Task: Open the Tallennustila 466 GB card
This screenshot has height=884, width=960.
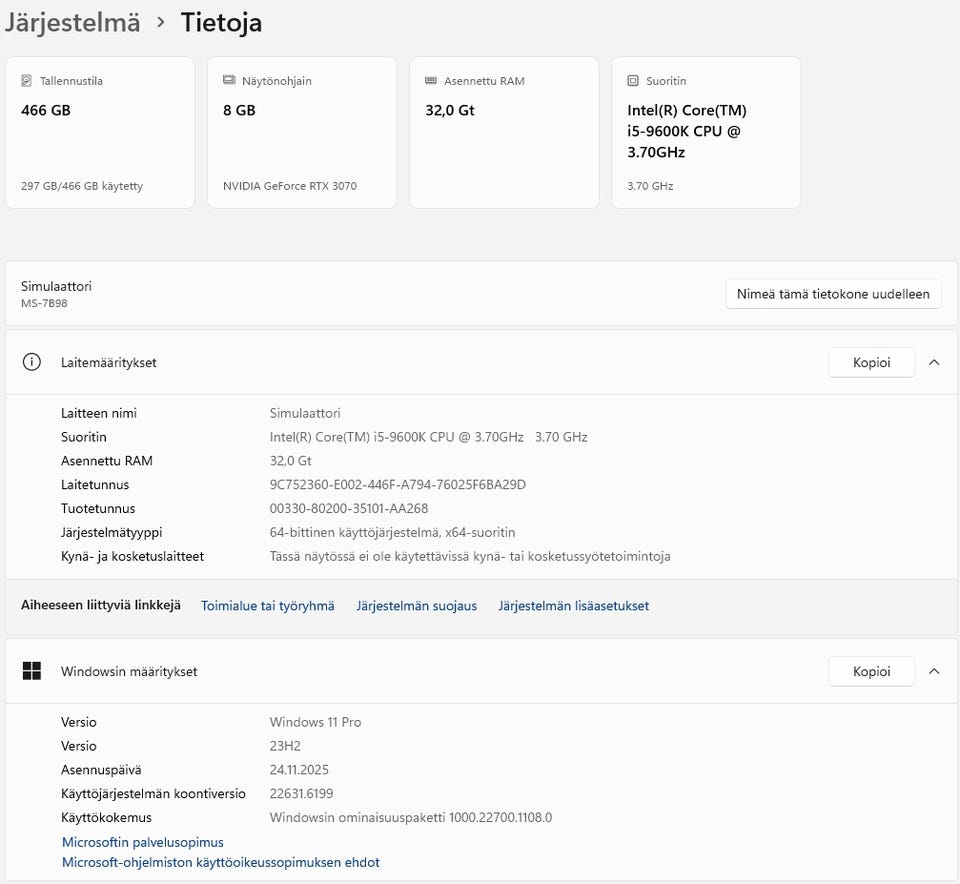Action: click(100, 133)
